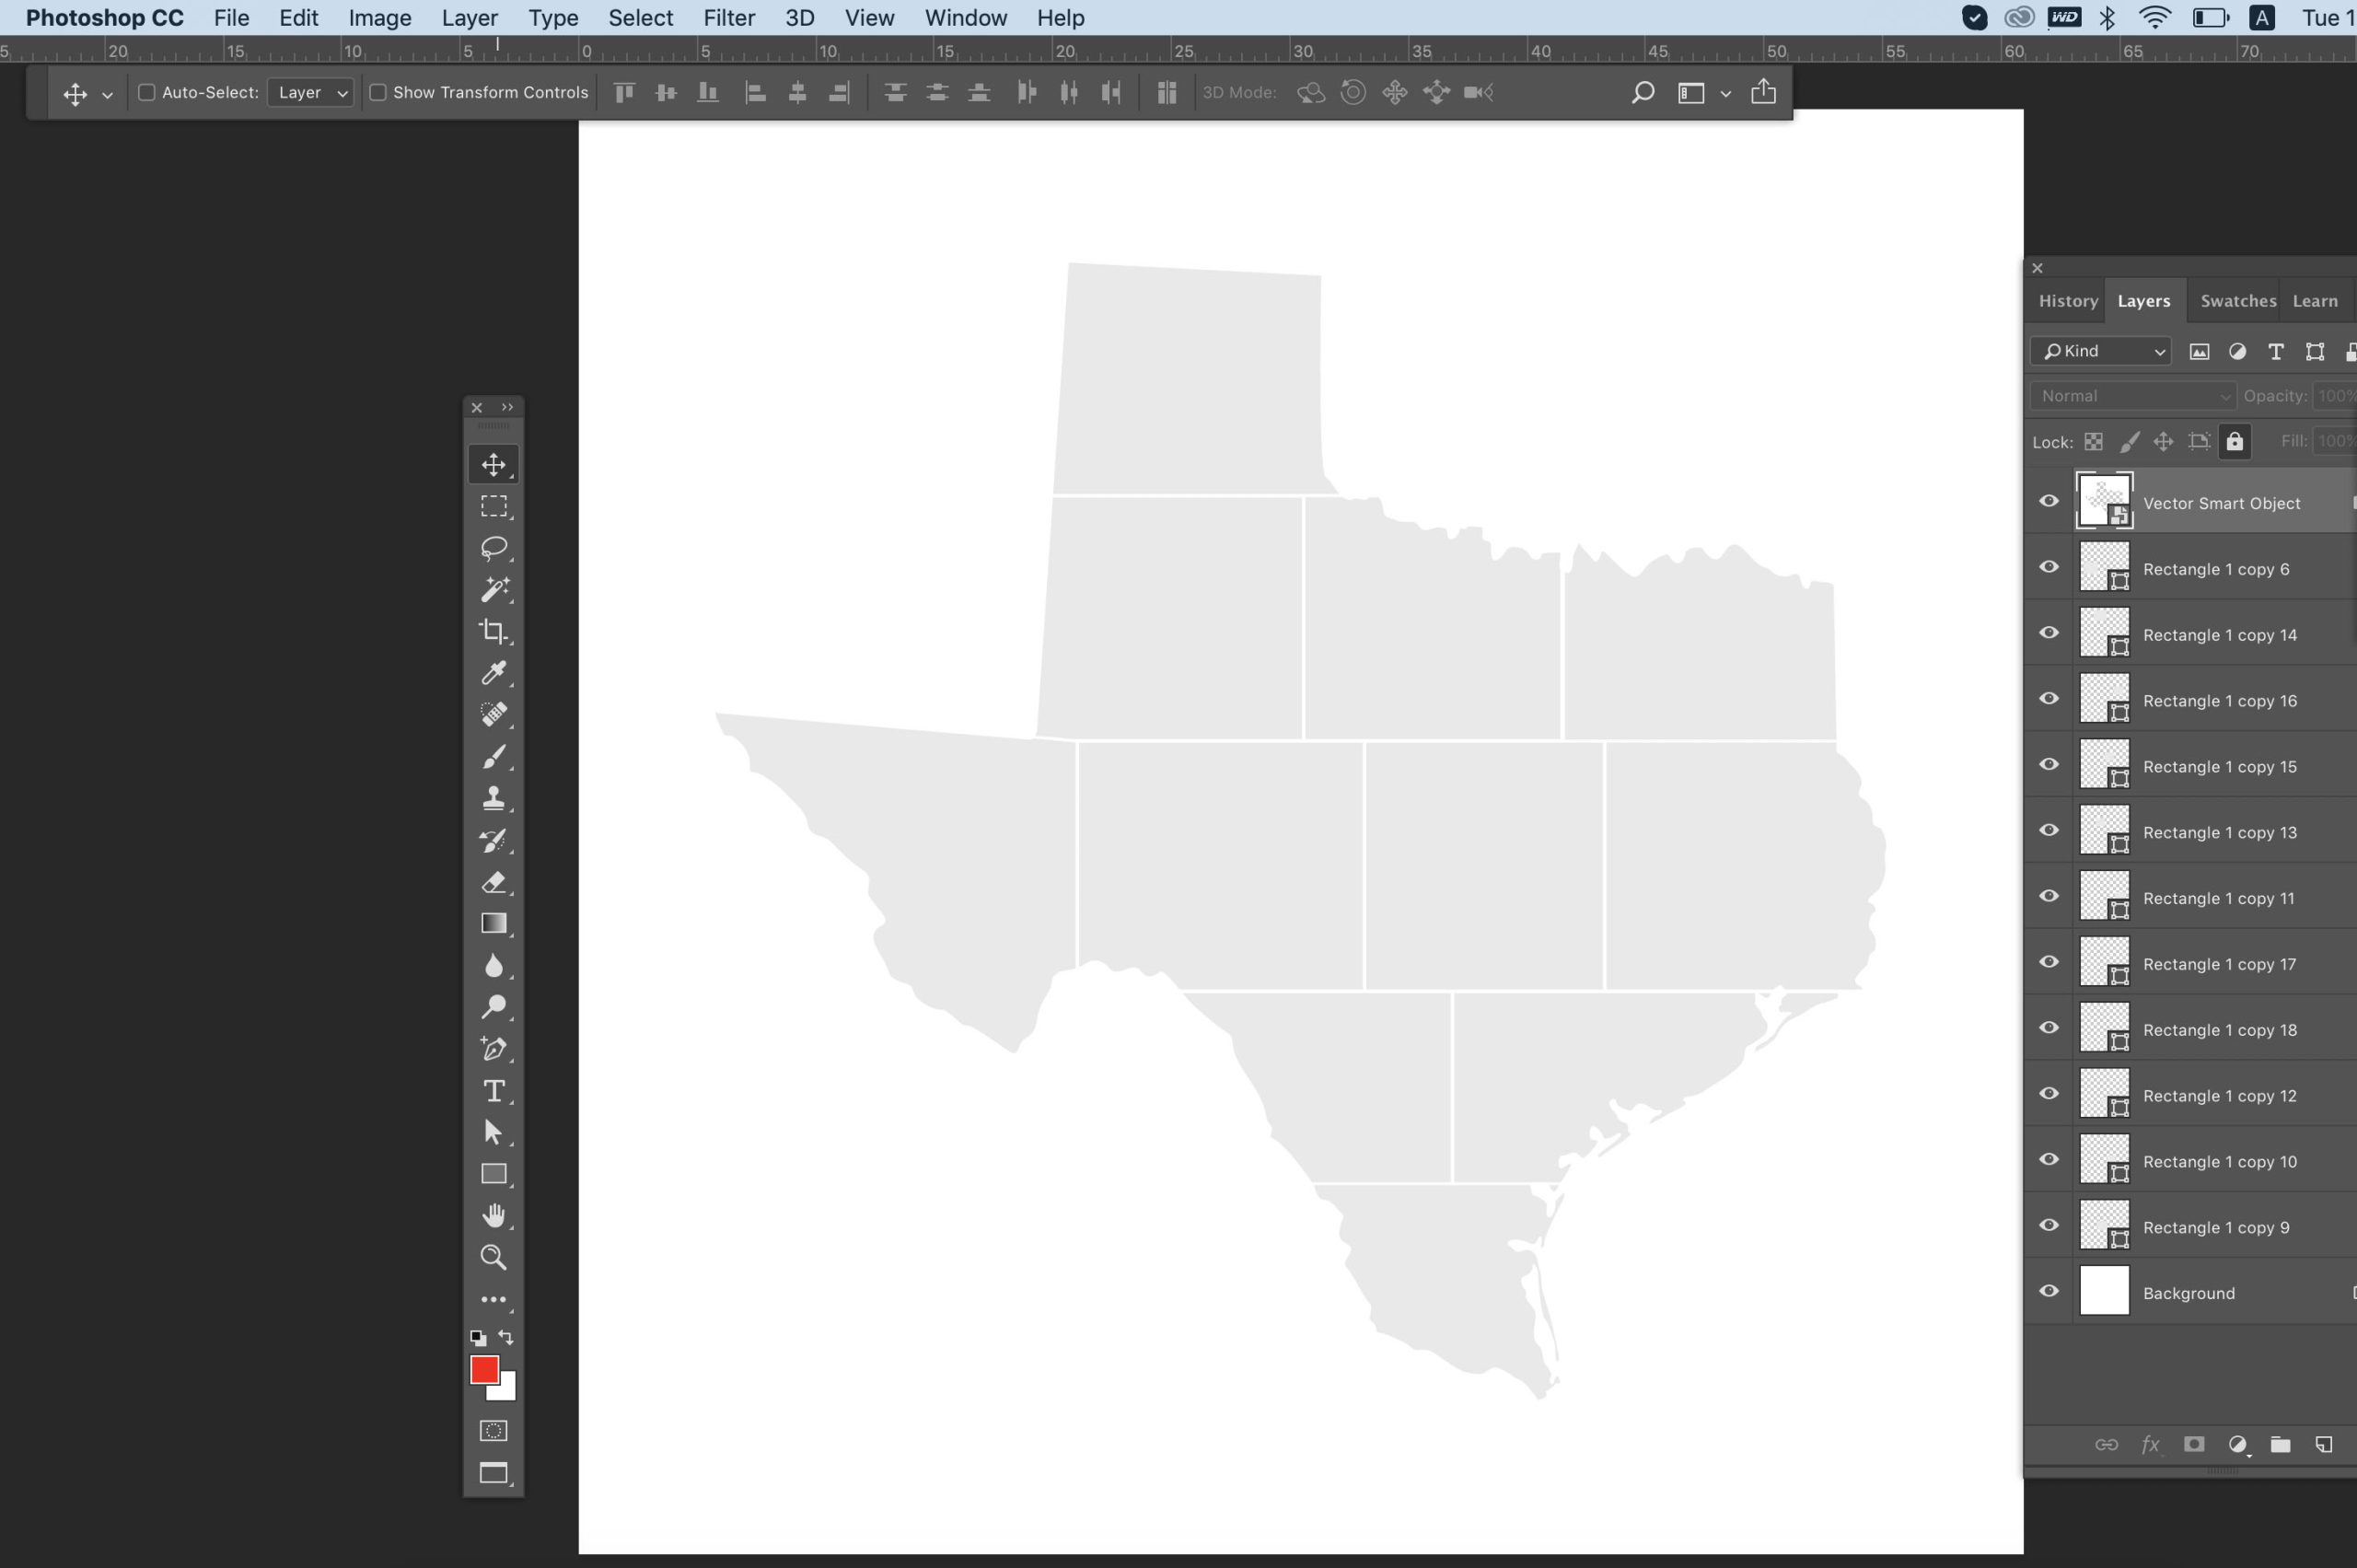Select the Crop tool
Viewport: 2357px width, 1568px height.
(493, 631)
